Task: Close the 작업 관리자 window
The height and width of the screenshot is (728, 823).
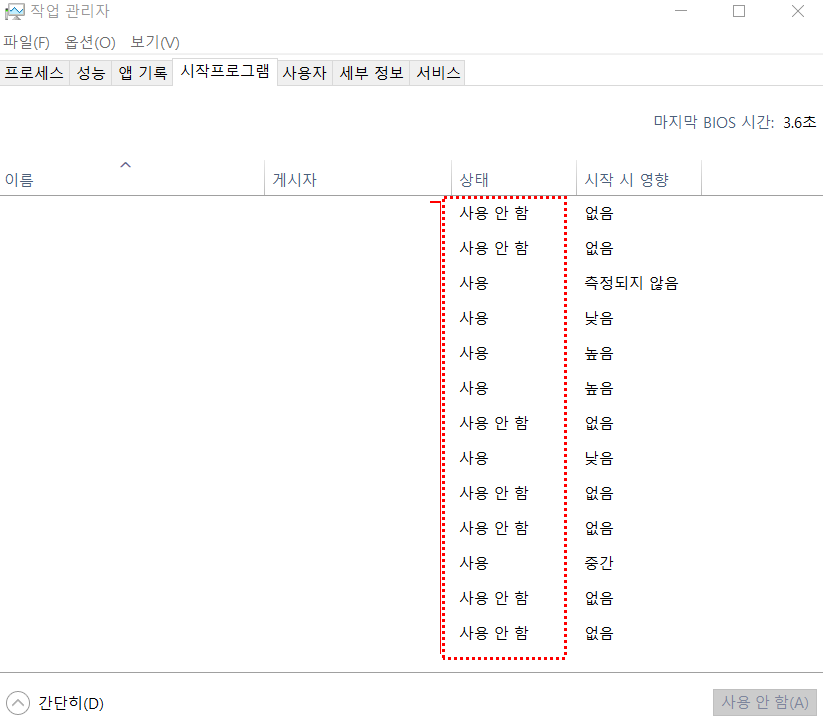Action: [798, 11]
